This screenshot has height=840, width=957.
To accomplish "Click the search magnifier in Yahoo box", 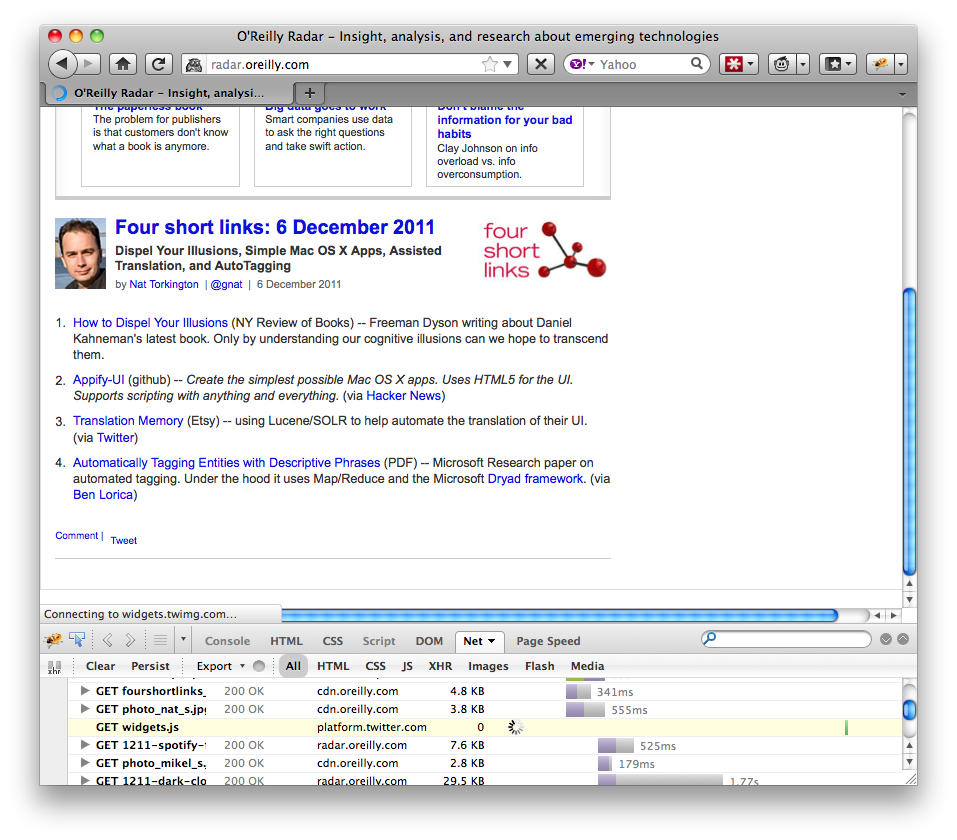I will pos(696,63).
